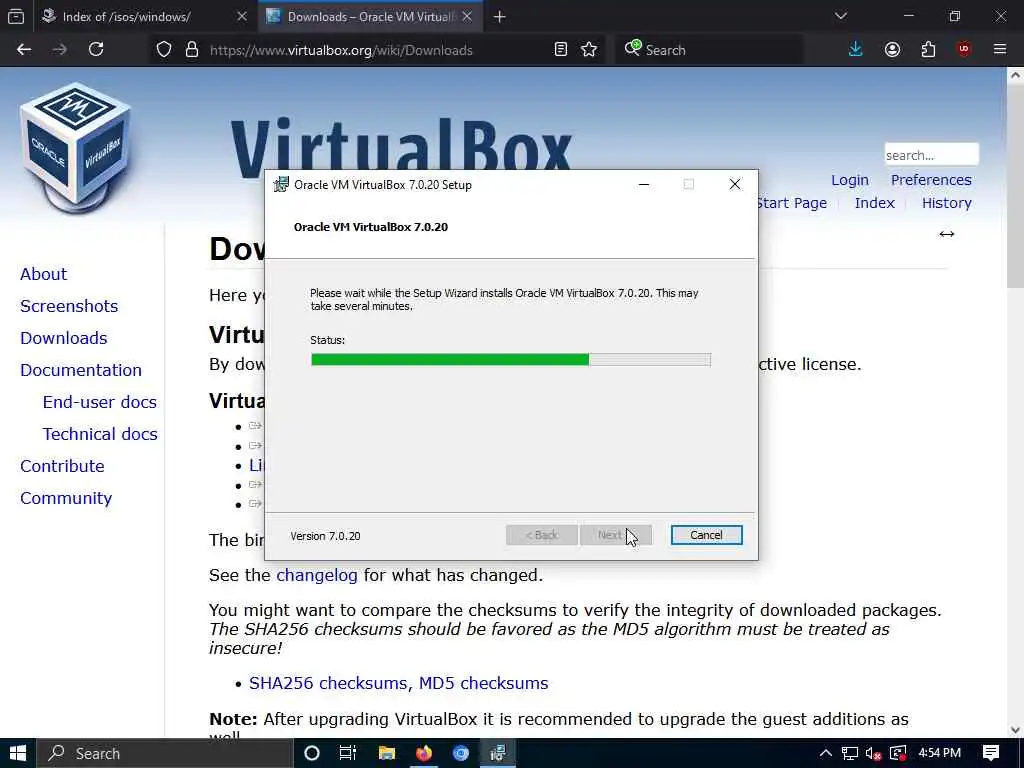Open a new browser tab with plus

[x=500, y=16]
